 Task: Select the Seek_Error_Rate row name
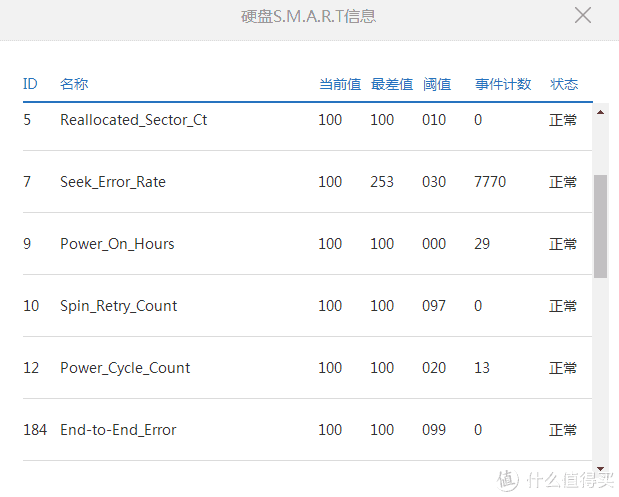click(113, 182)
